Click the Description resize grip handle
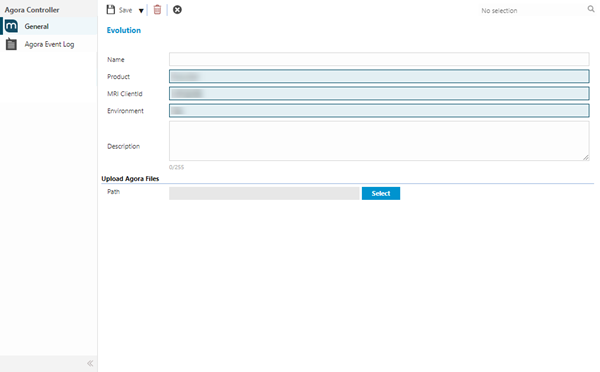Screen dimensions: 600x372 point(586,157)
